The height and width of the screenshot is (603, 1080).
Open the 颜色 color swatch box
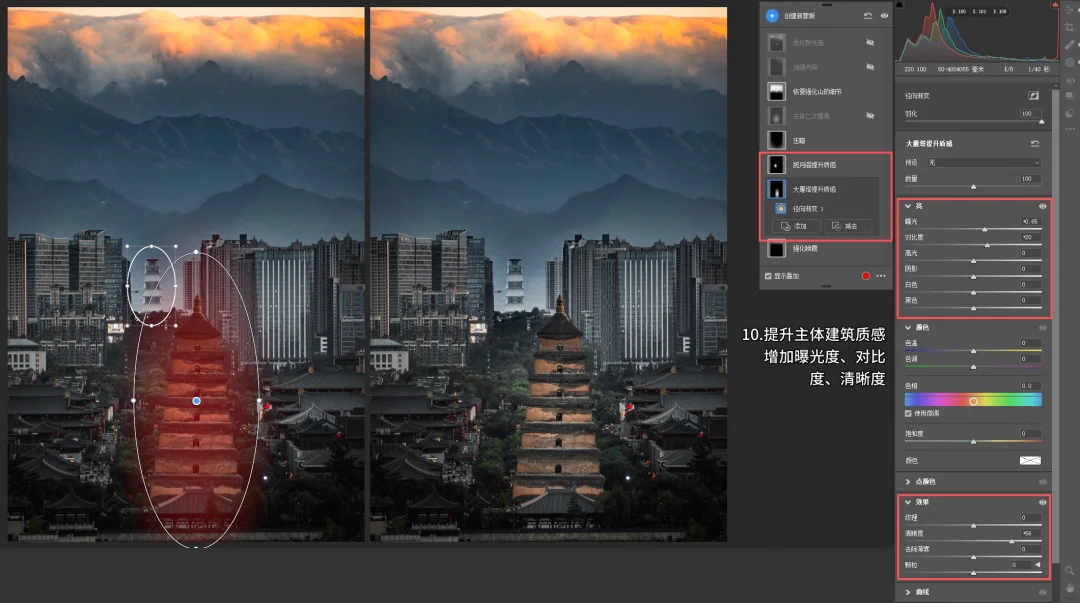click(1030, 460)
